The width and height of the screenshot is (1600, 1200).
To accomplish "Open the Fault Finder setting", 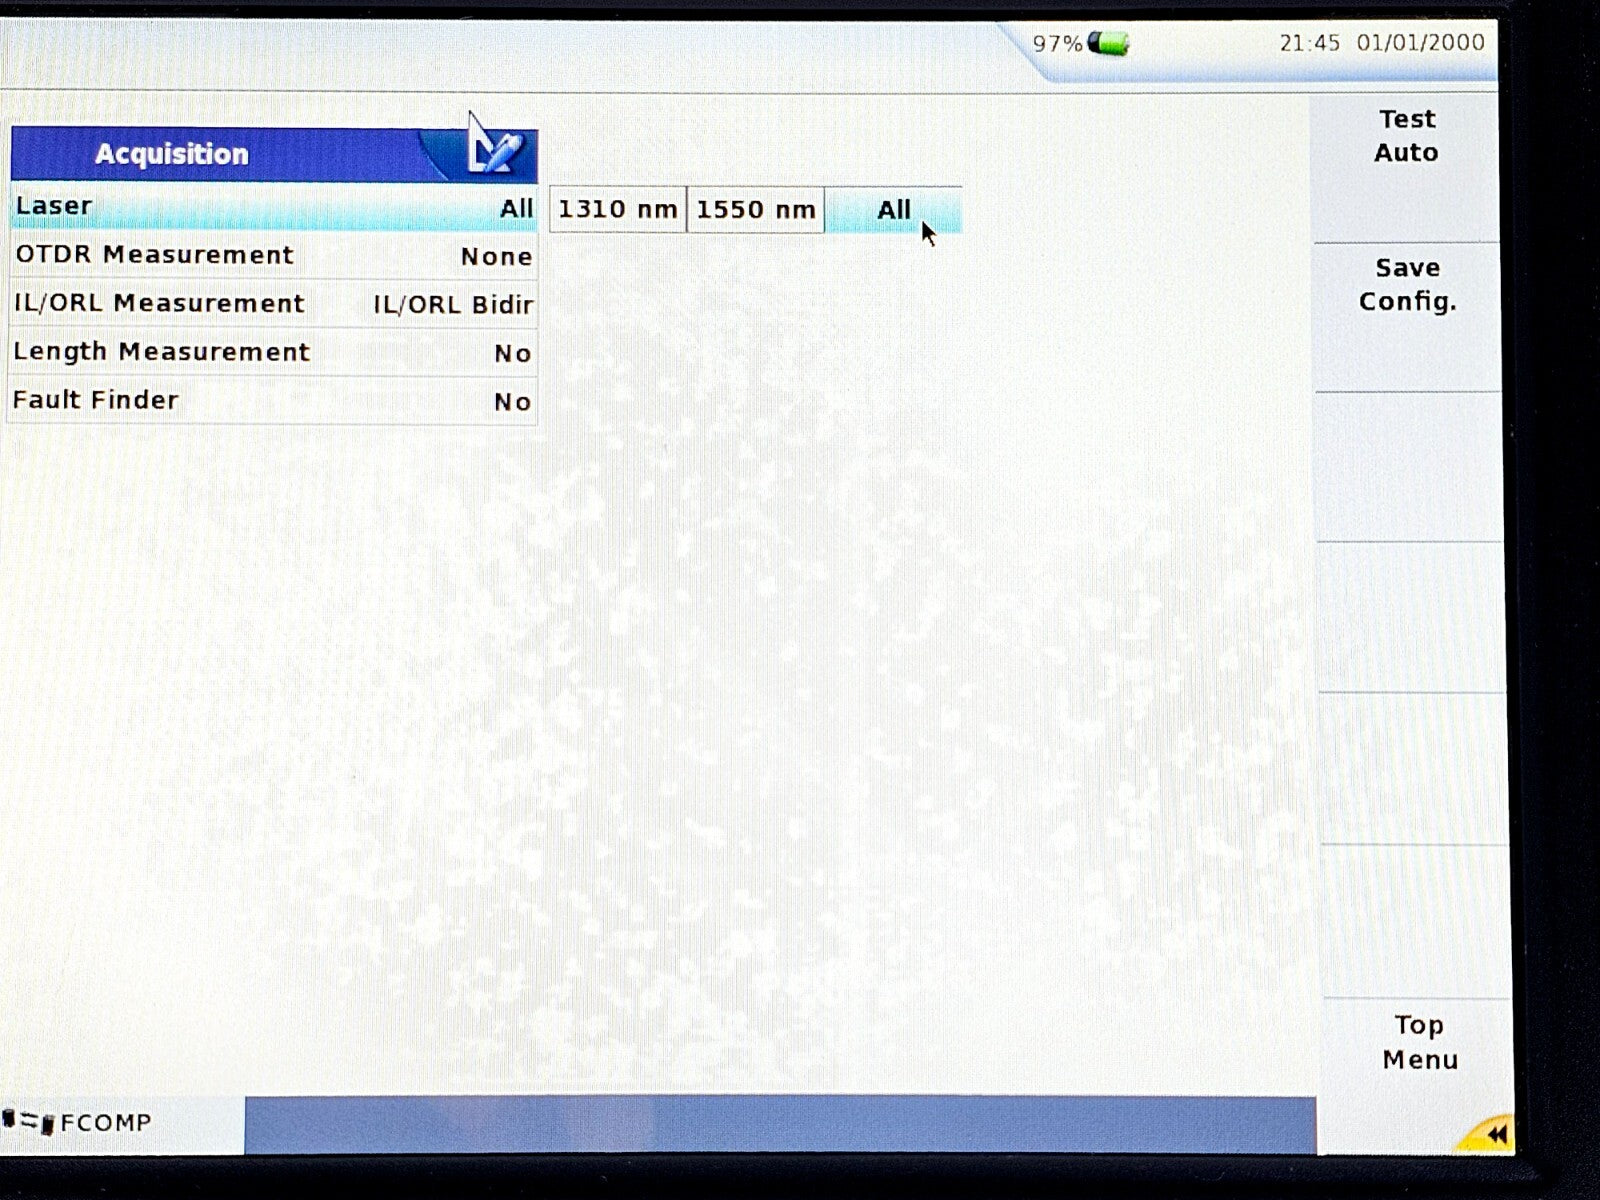I will (x=273, y=401).
